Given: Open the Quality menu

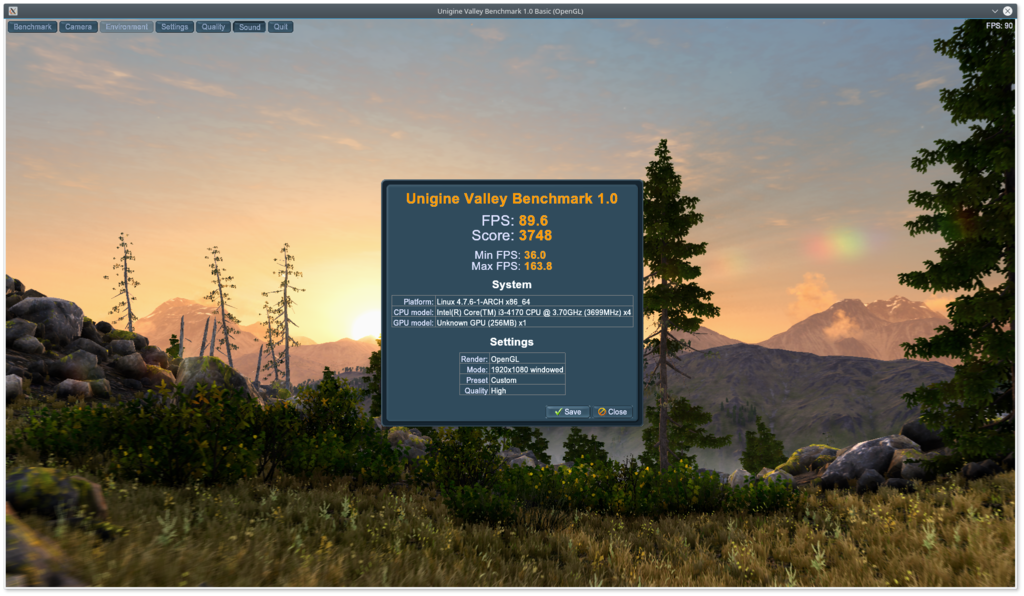Looking at the screenshot, I should pyautogui.click(x=213, y=27).
